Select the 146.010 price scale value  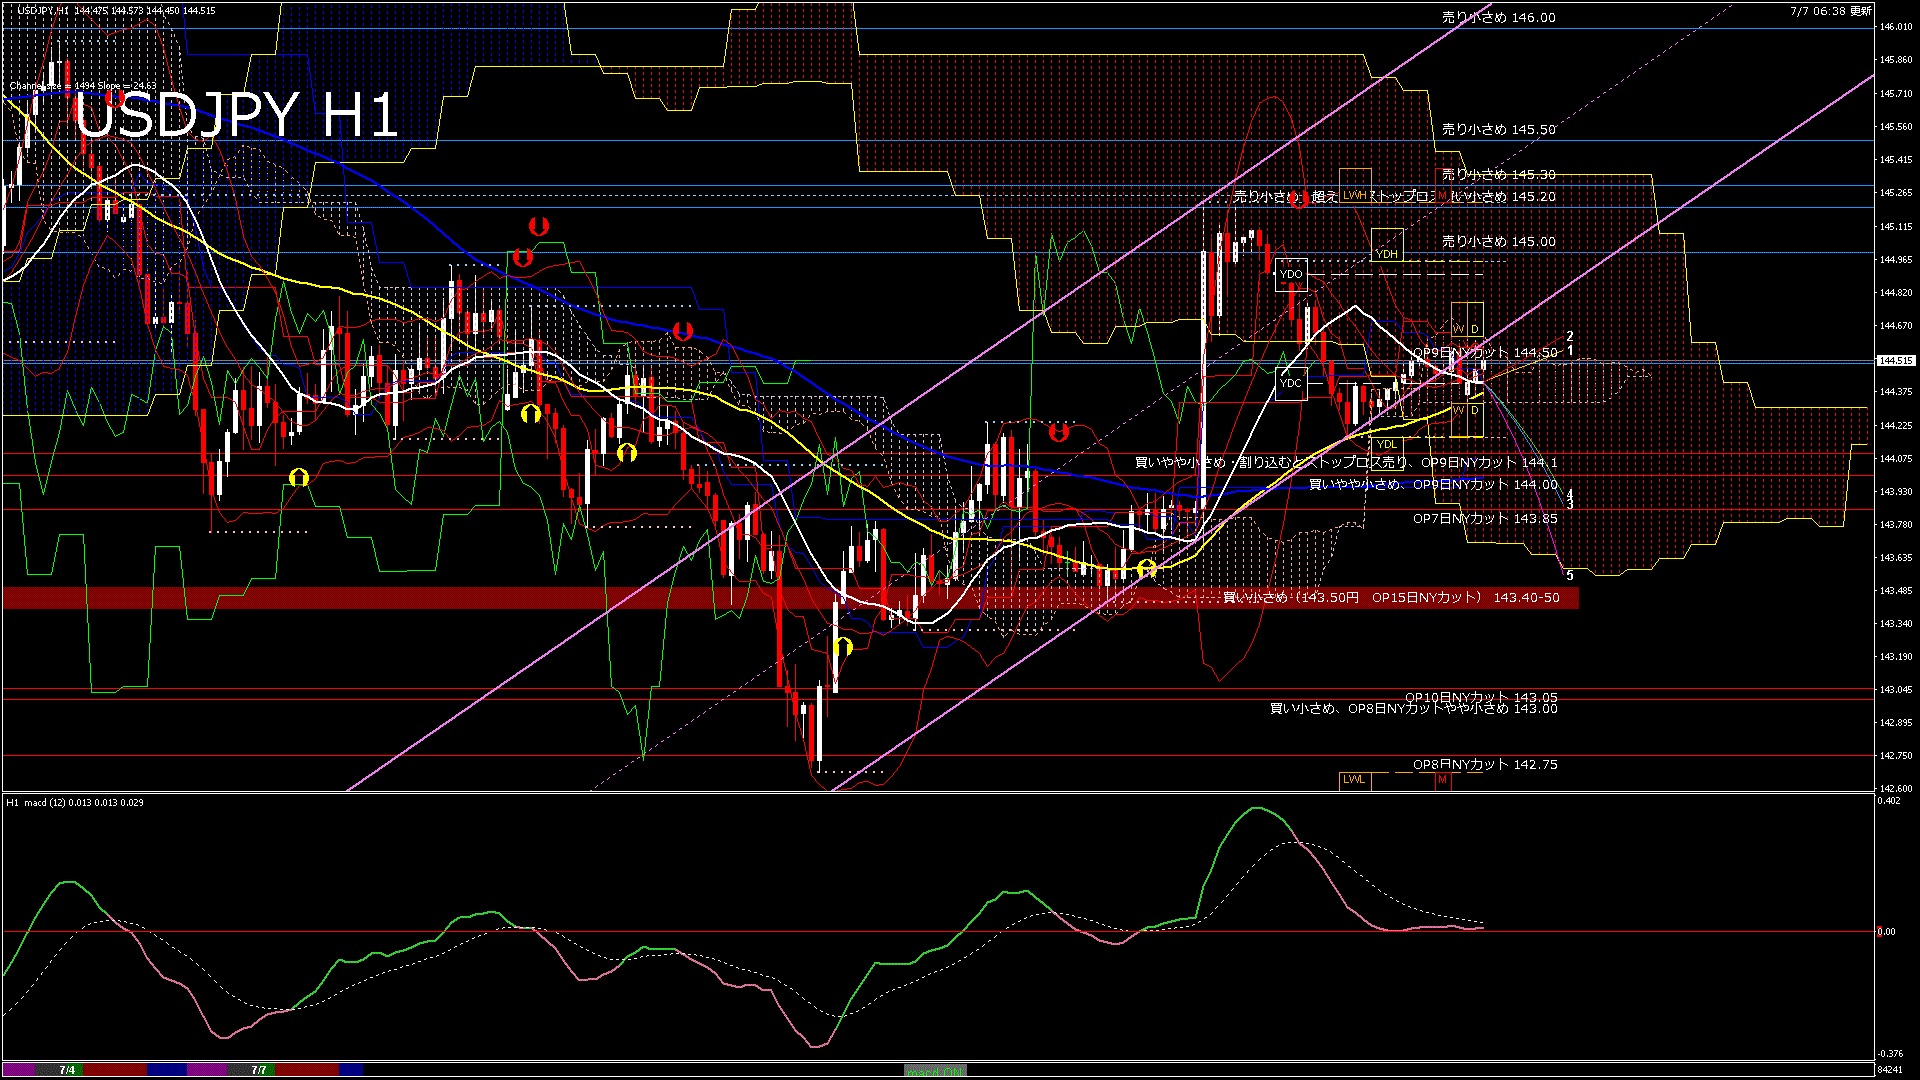point(1896,27)
